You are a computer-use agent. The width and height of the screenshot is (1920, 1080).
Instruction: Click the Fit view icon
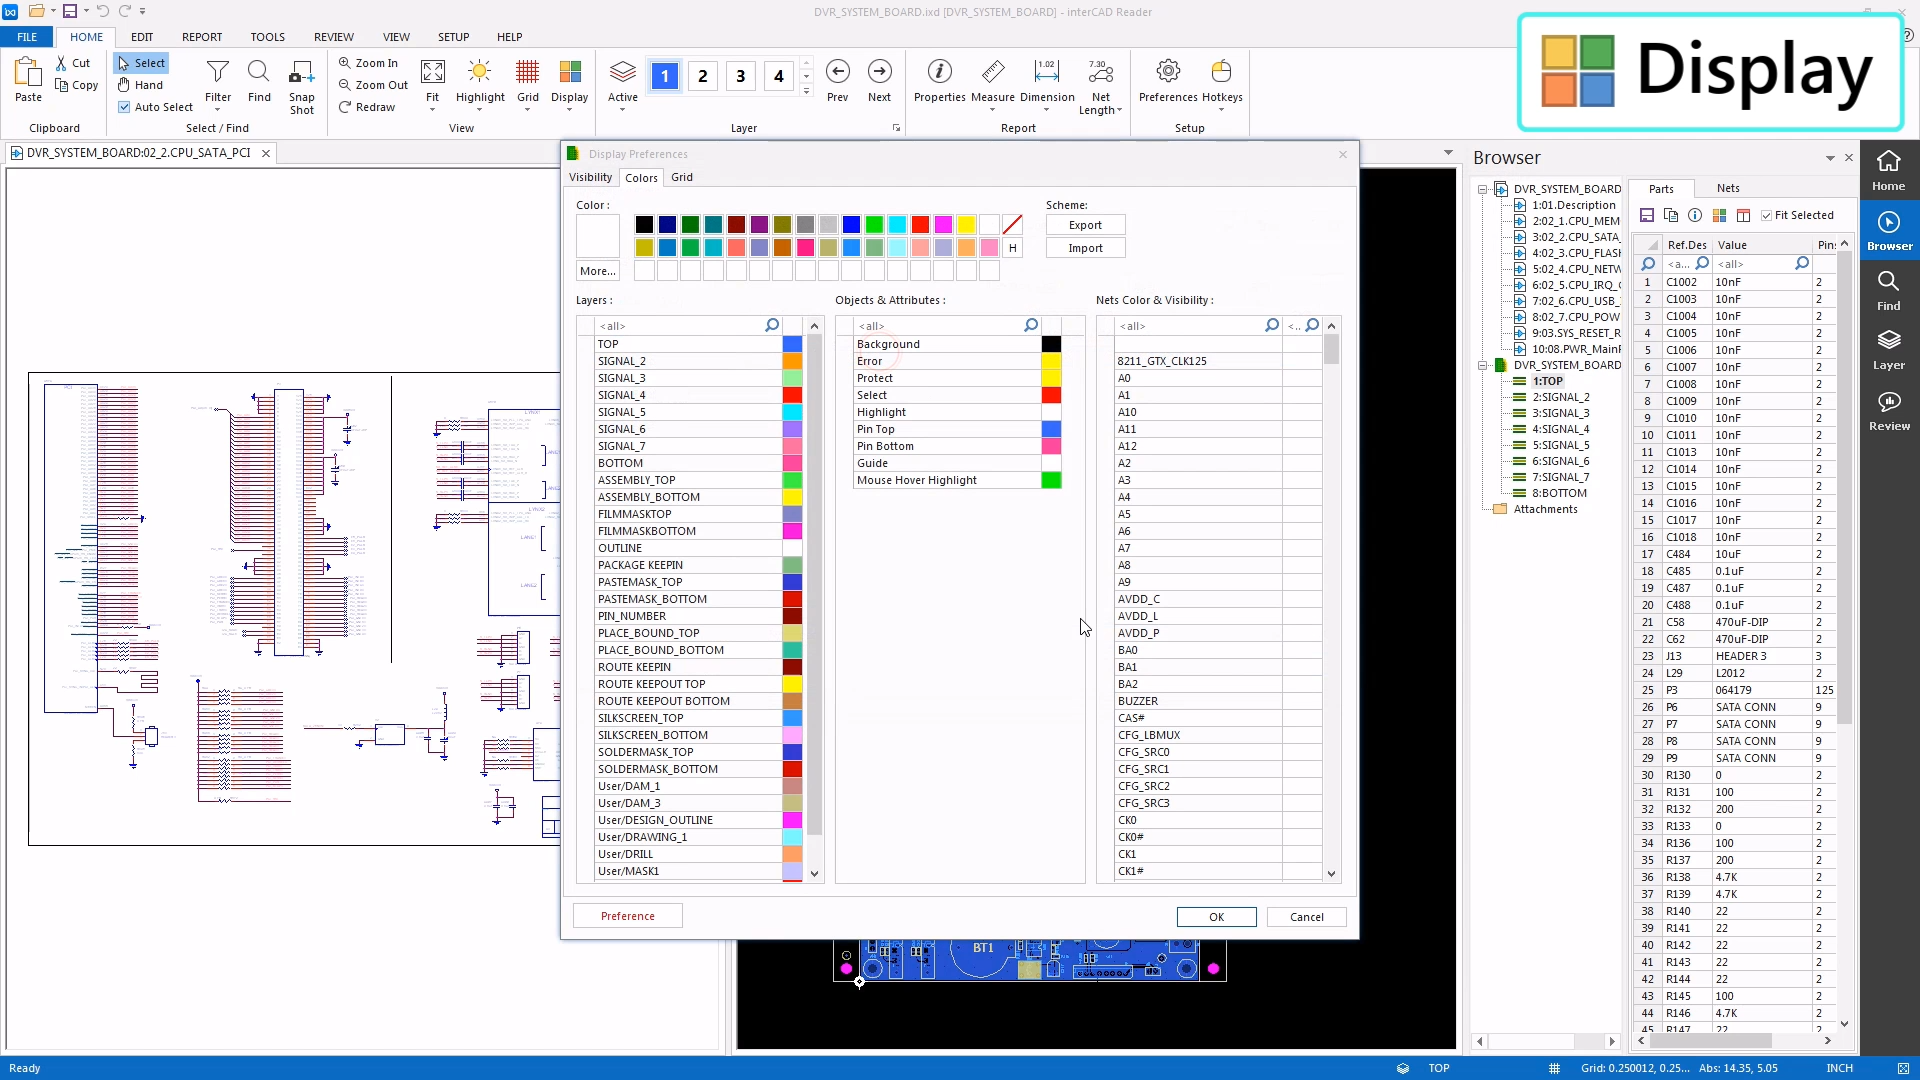click(432, 72)
